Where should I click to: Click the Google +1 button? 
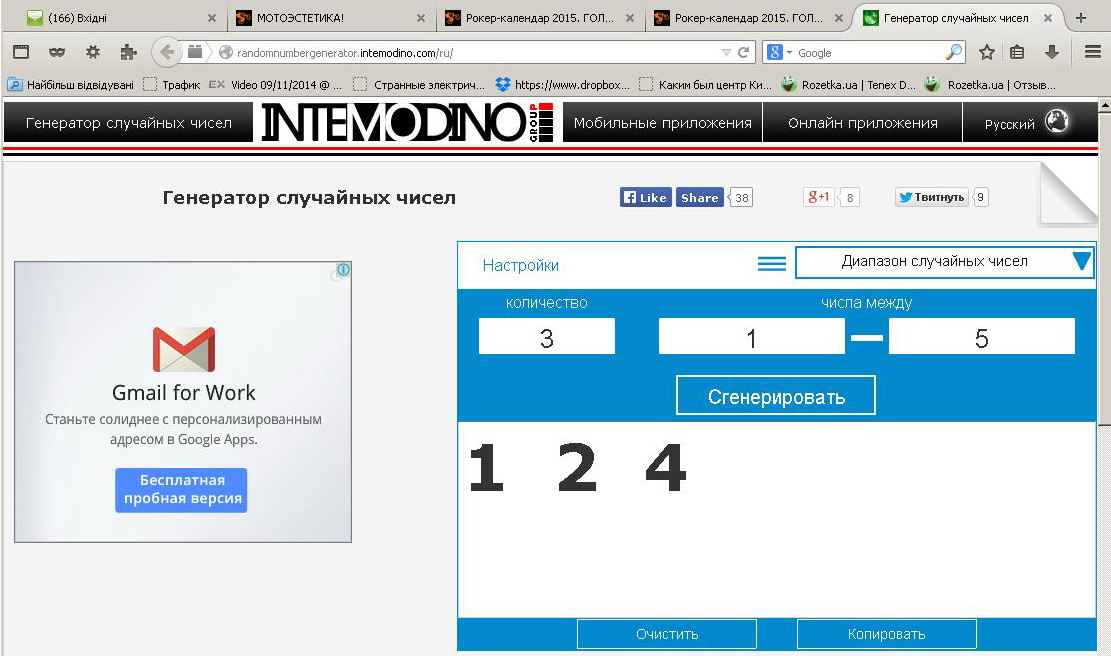coord(818,197)
